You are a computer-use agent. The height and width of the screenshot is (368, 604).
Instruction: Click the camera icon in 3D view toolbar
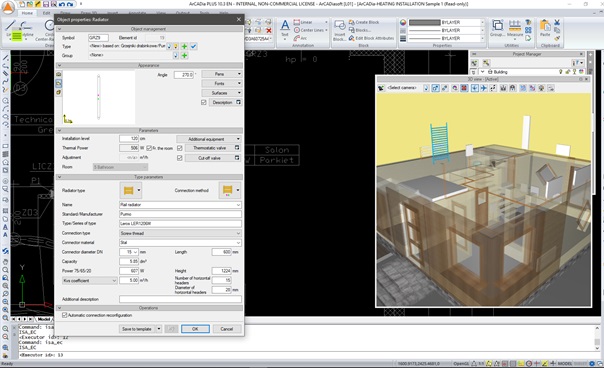pos(381,88)
